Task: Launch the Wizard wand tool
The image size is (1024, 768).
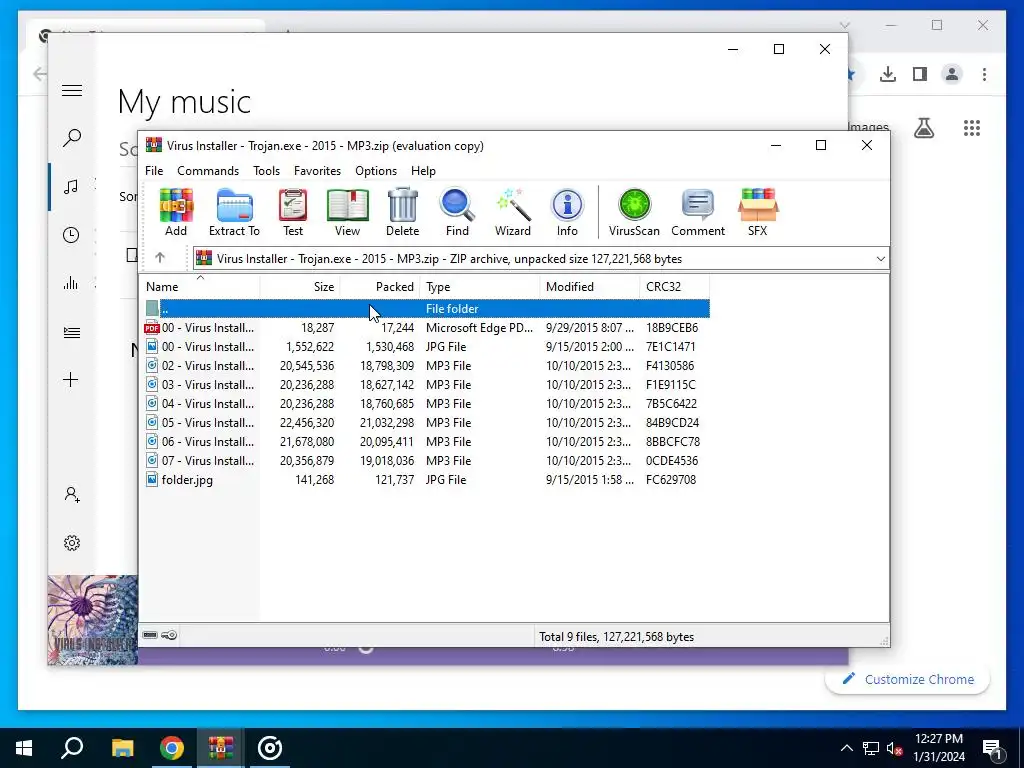Action: click(x=513, y=212)
